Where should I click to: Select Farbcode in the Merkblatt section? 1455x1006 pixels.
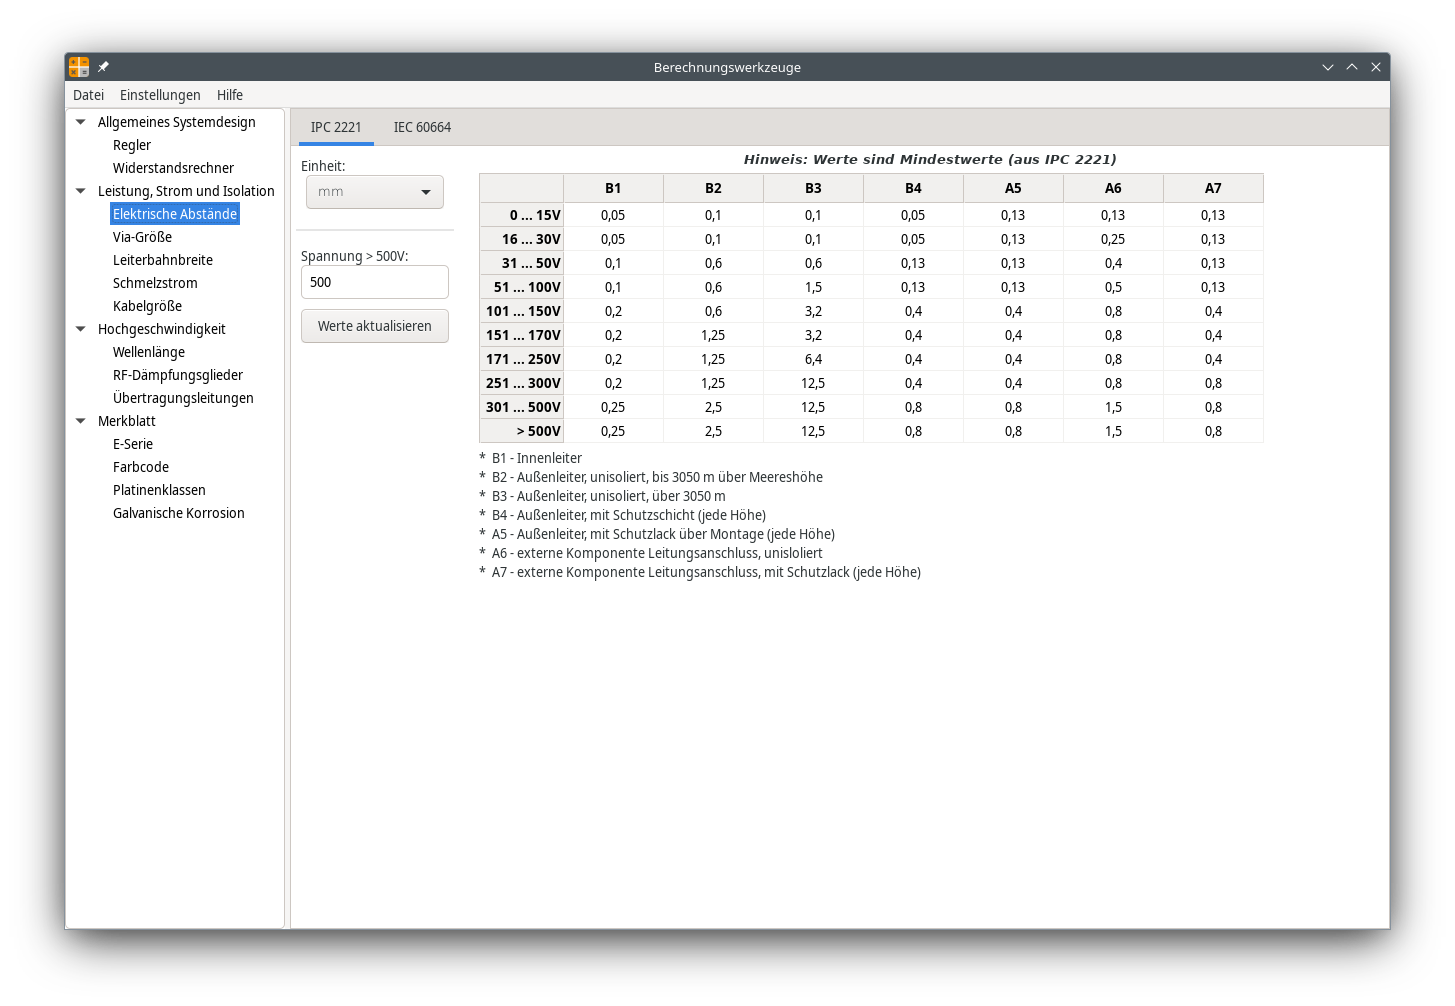click(141, 467)
